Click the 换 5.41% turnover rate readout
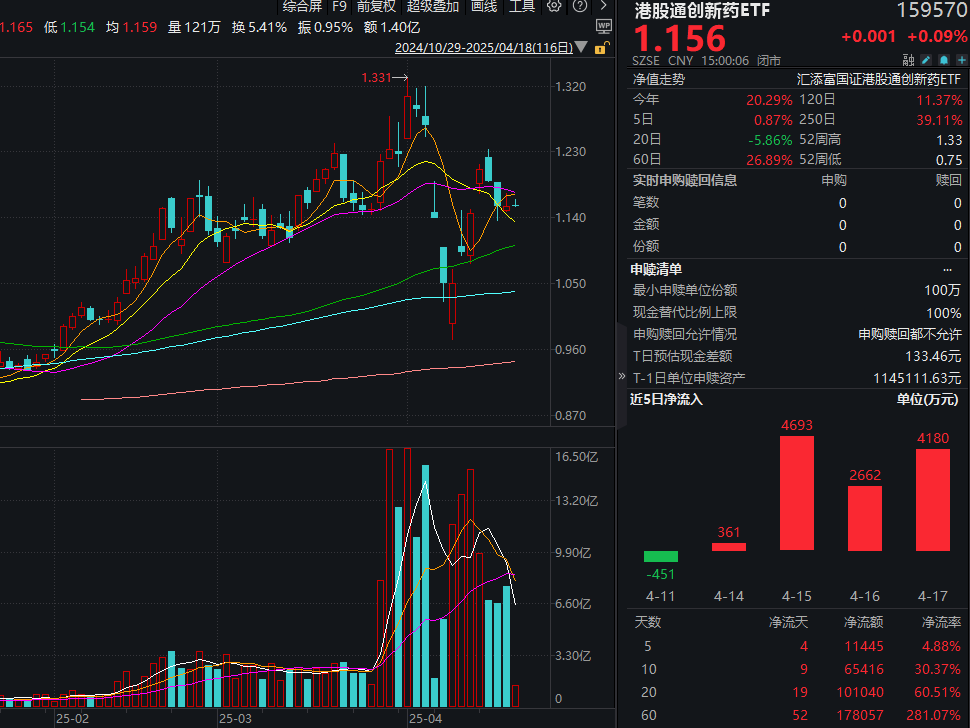Image resolution: width=970 pixels, height=728 pixels. click(259, 27)
